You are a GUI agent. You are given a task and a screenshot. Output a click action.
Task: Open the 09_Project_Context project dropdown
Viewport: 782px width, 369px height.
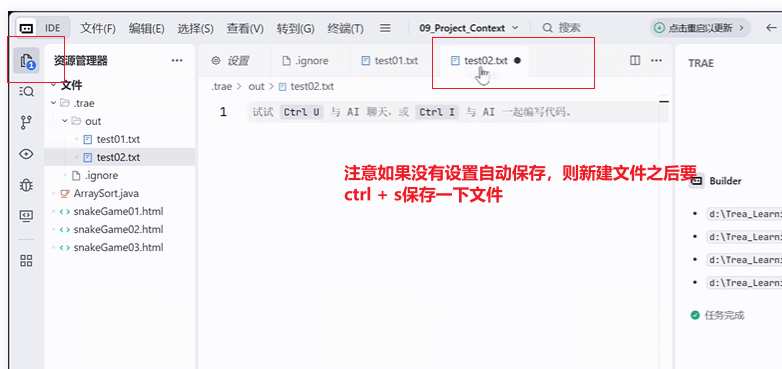pyautogui.click(x=468, y=28)
